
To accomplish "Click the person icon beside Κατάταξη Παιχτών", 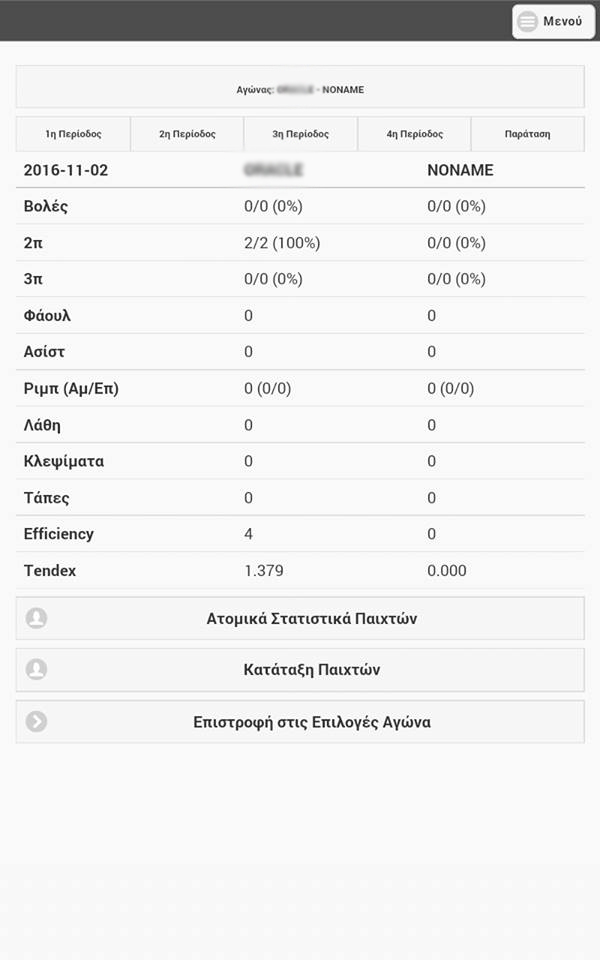I will [x=36, y=670].
